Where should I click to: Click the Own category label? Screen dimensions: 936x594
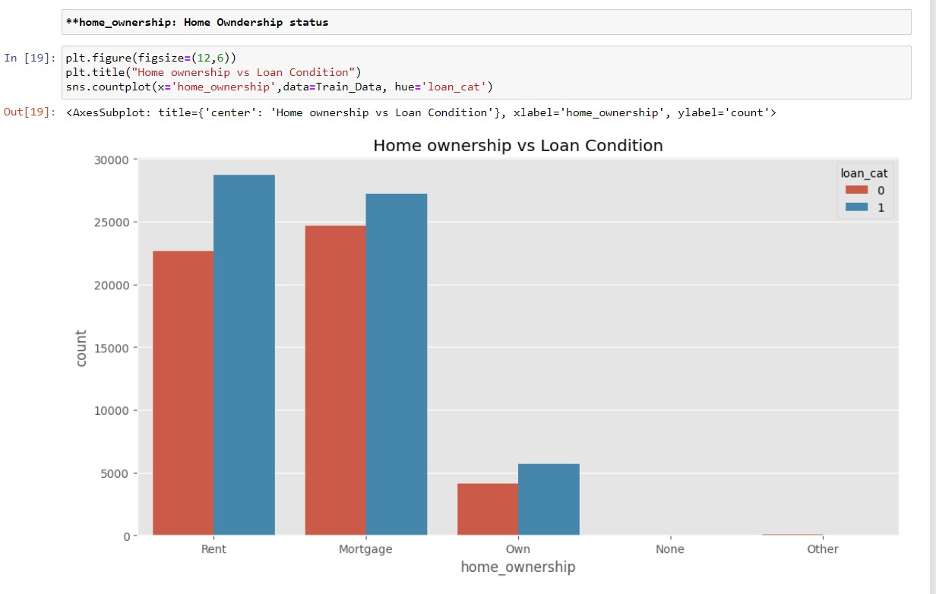click(518, 548)
